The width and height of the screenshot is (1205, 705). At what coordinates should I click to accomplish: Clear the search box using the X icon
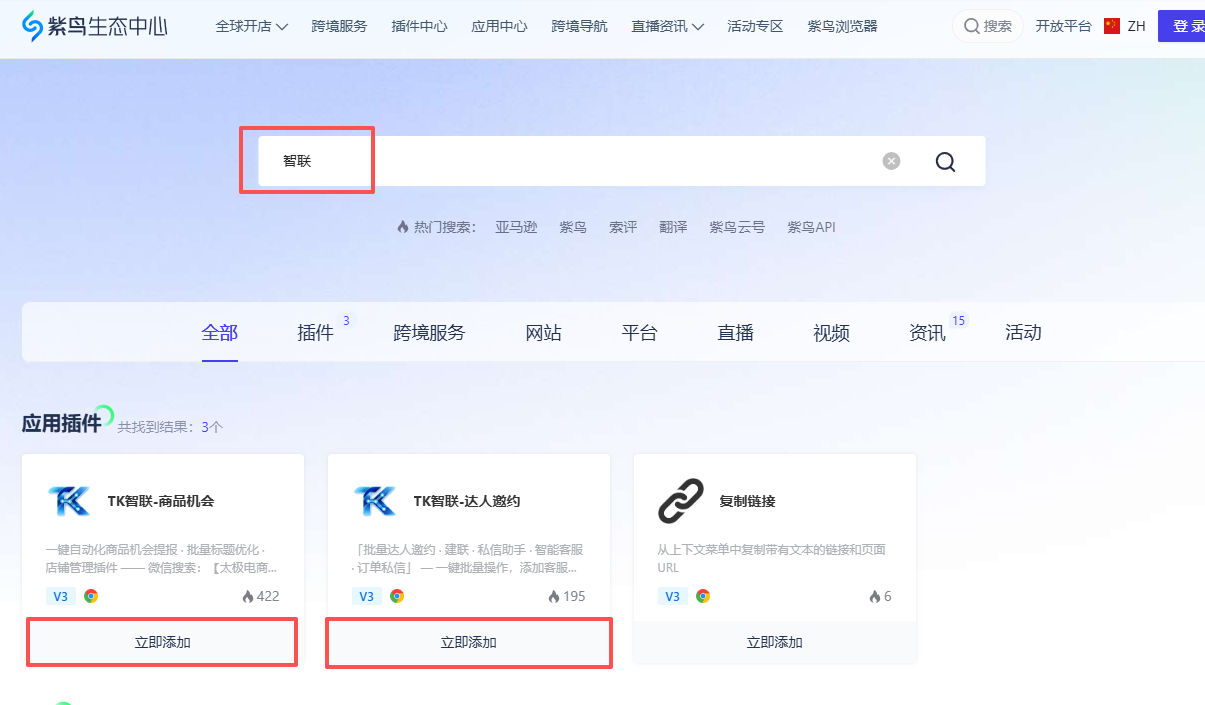890,161
